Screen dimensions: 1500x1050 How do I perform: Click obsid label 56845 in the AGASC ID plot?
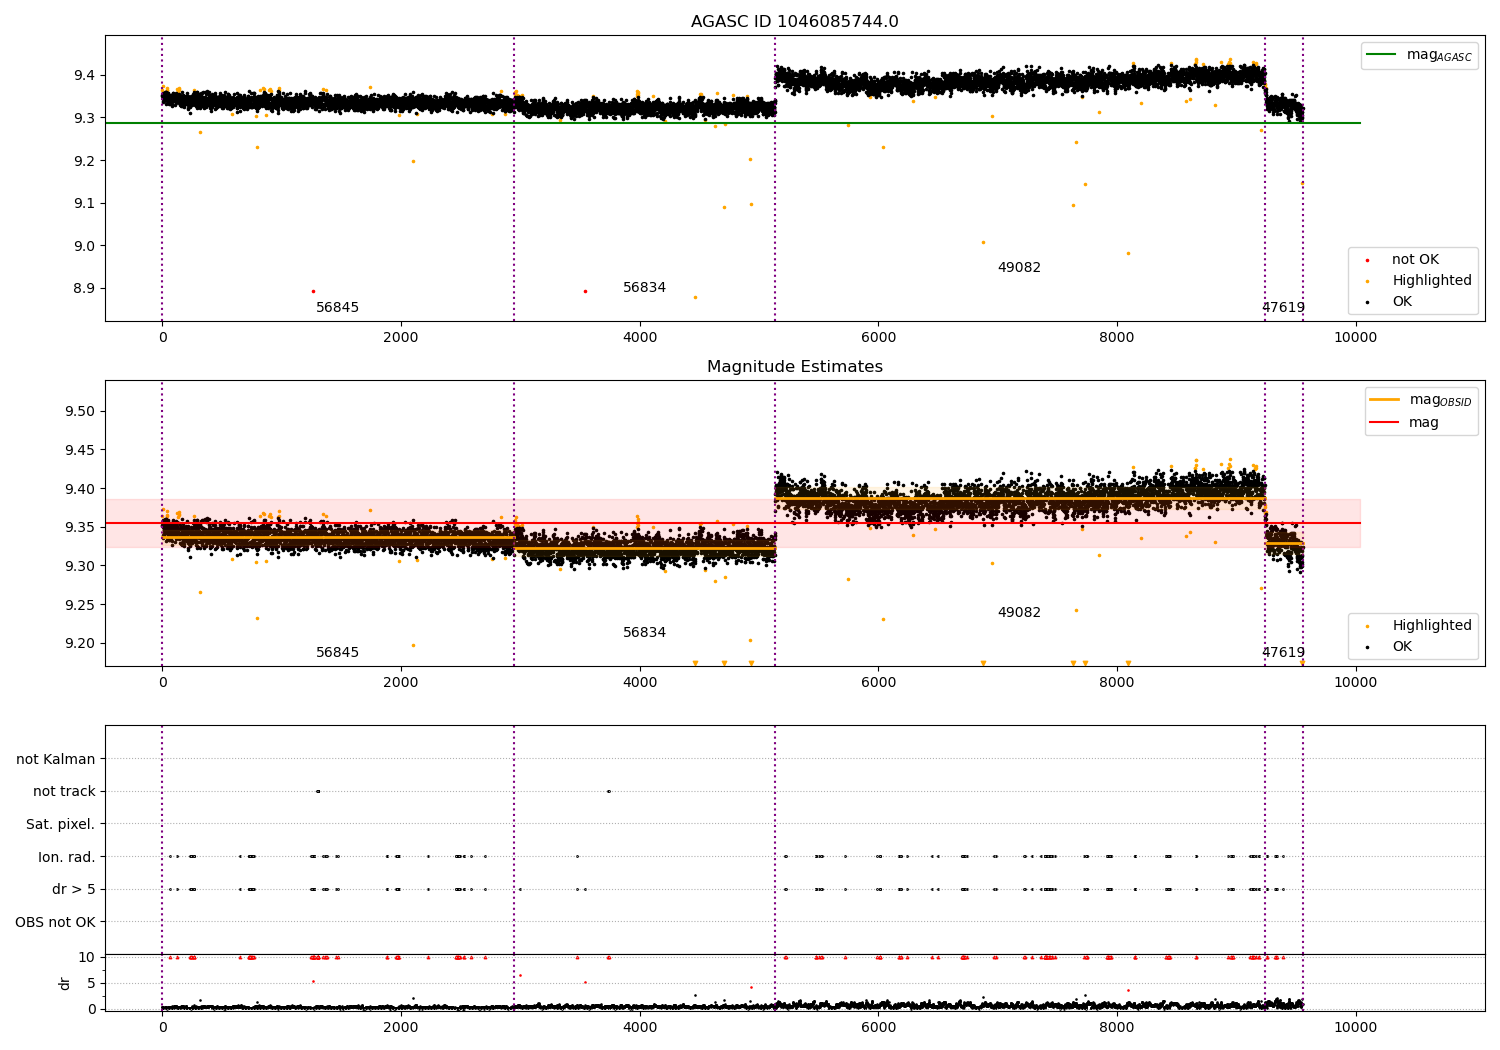(x=338, y=308)
